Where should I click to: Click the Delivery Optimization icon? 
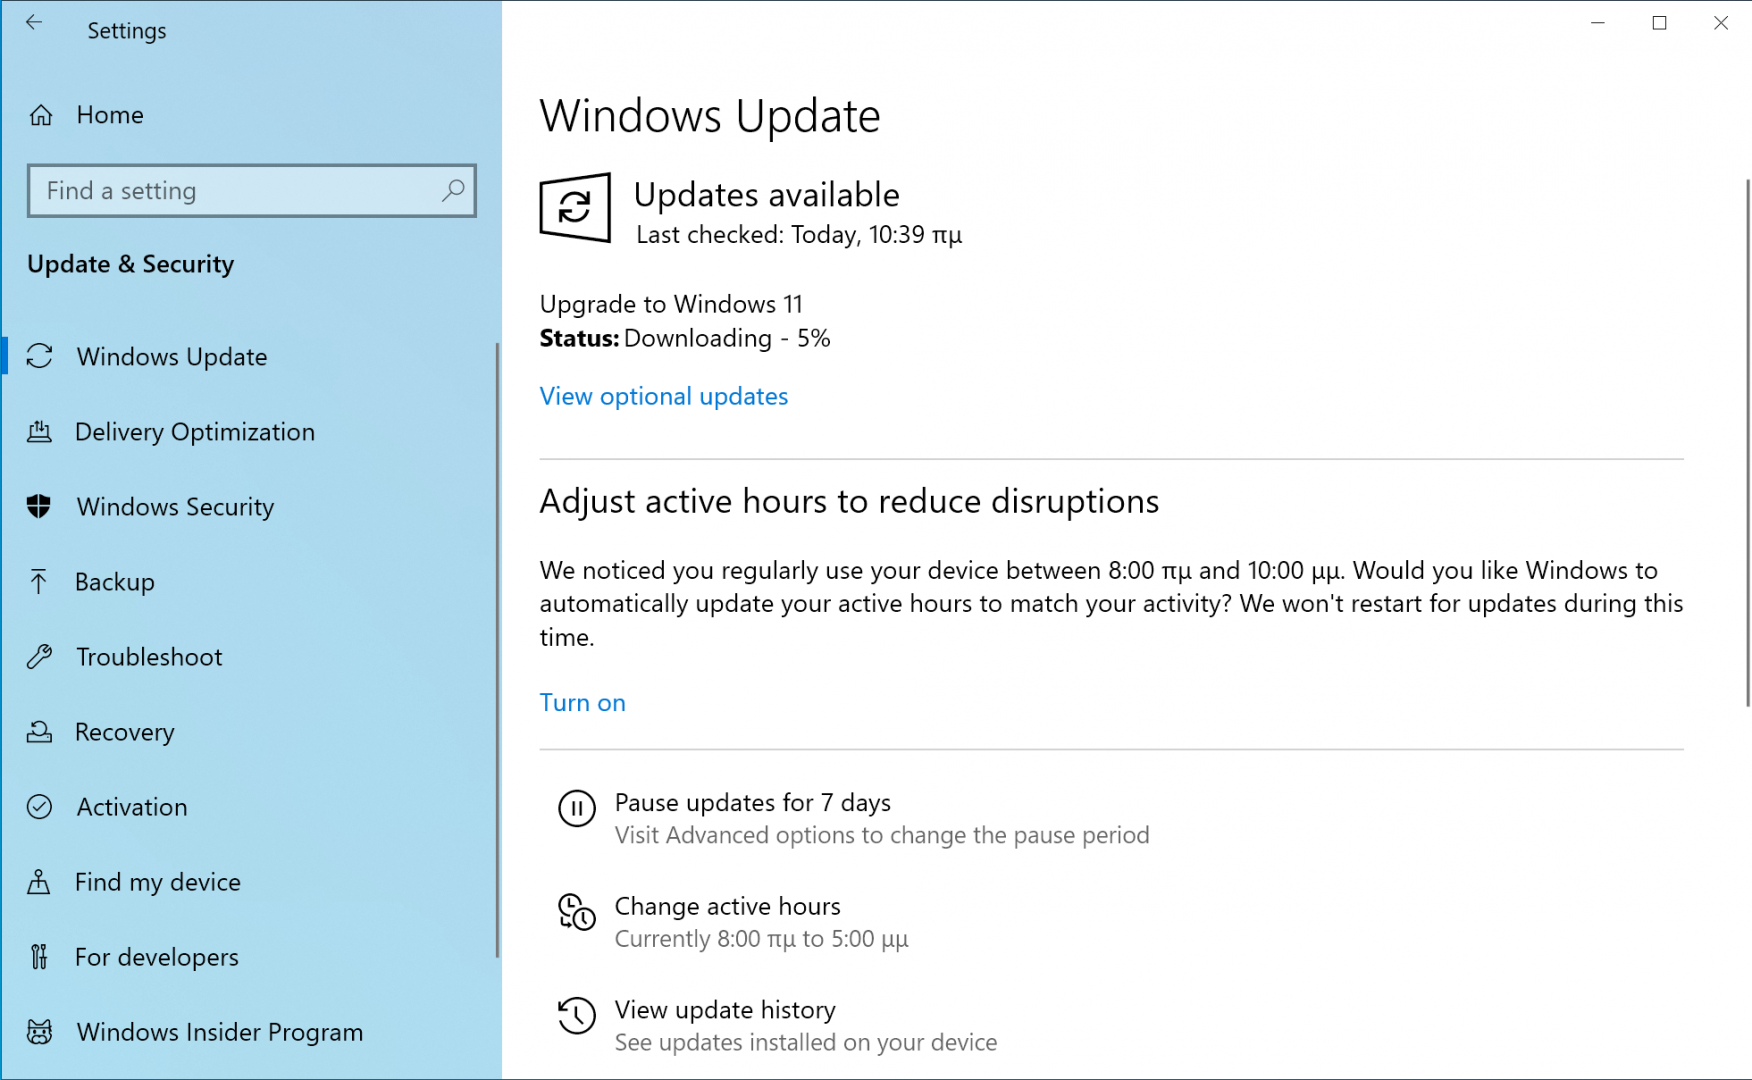pos(39,431)
